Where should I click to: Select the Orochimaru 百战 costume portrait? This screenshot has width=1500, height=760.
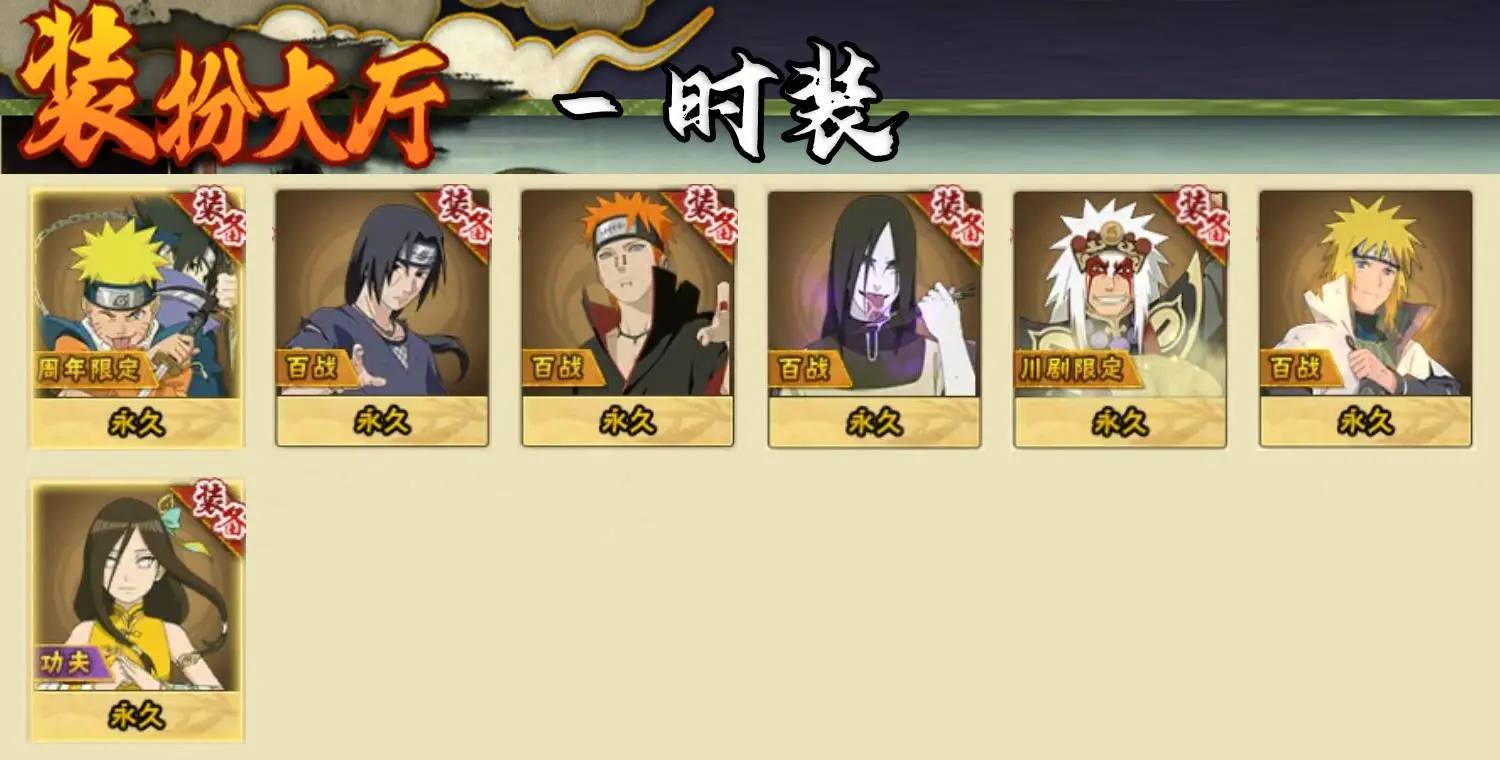pos(874,294)
